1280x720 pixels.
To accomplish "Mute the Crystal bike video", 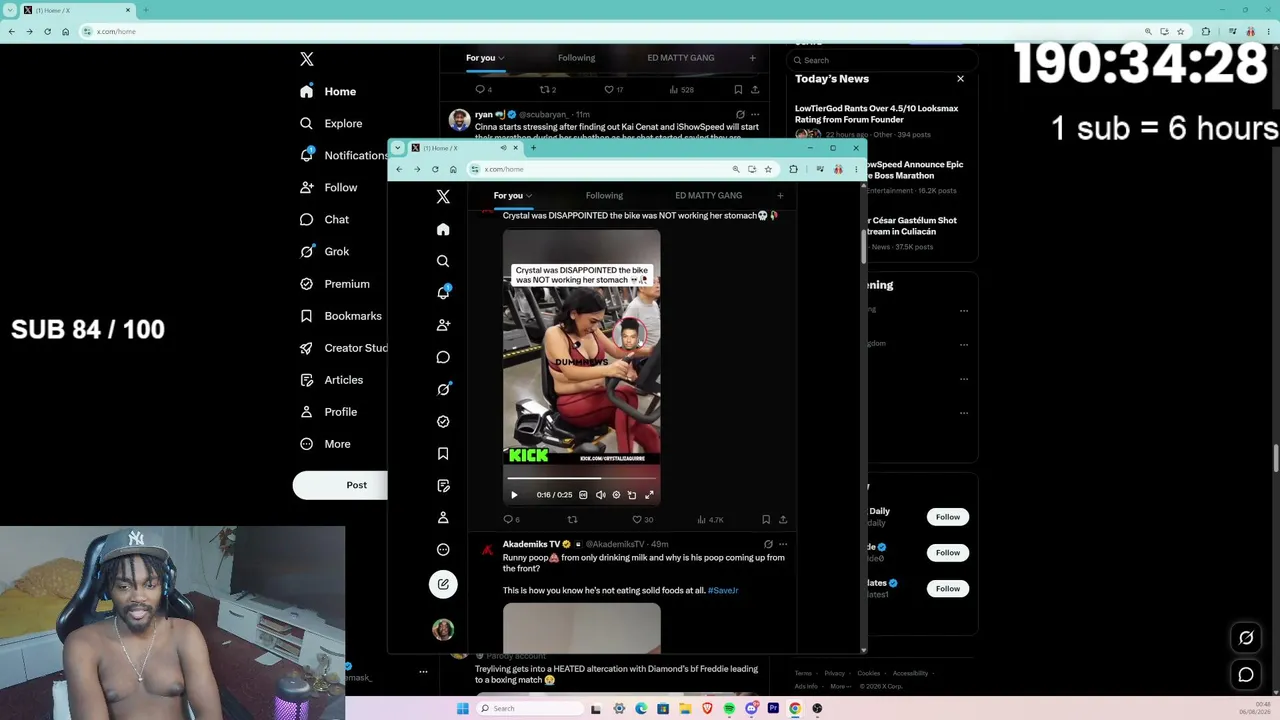I will (x=600, y=495).
